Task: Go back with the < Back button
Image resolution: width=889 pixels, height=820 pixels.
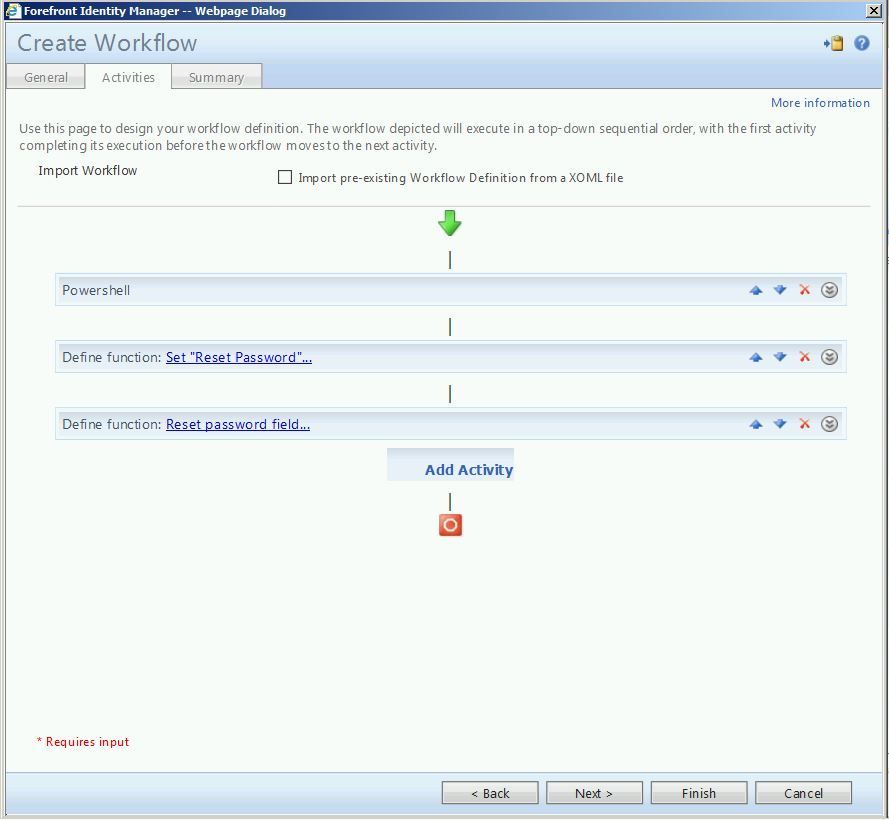Action: [x=490, y=793]
